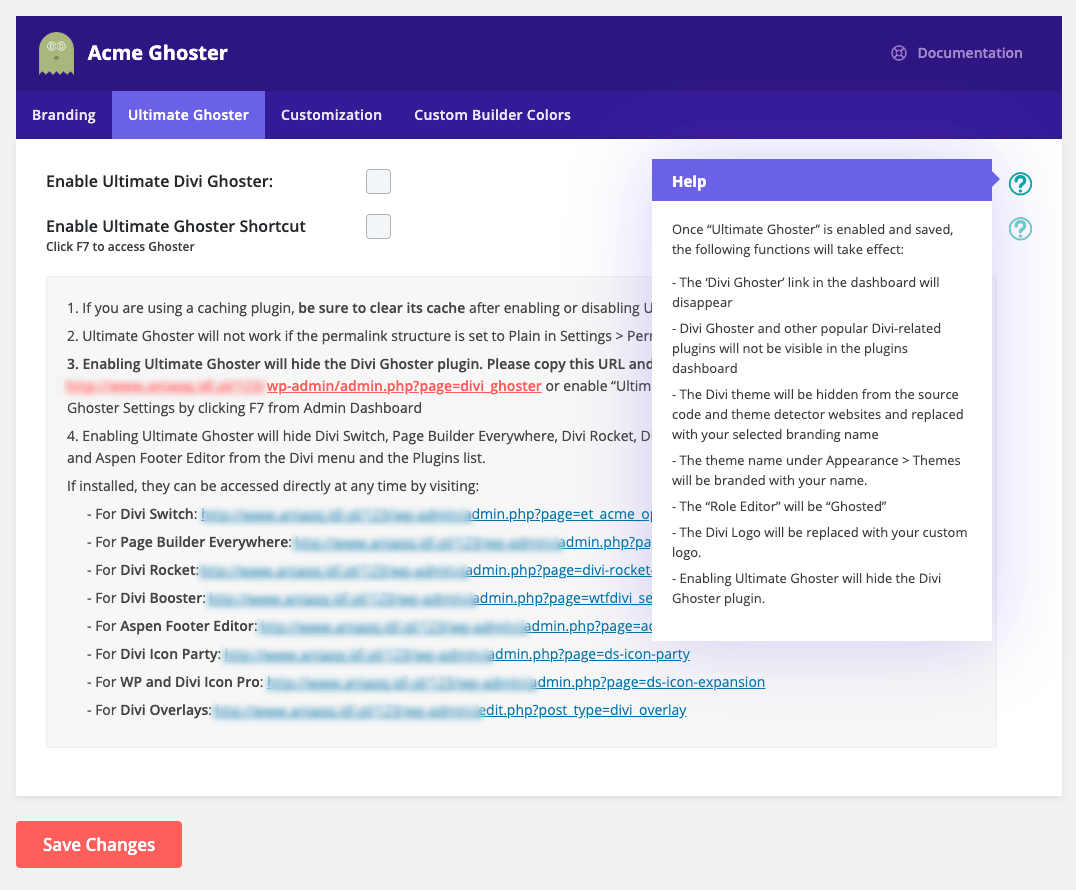Click help icon beside Enable Ultimate Divi Ghoster
The width and height of the screenshot is (1076, 890).
pyautogui.click(x=1020, y=183)
